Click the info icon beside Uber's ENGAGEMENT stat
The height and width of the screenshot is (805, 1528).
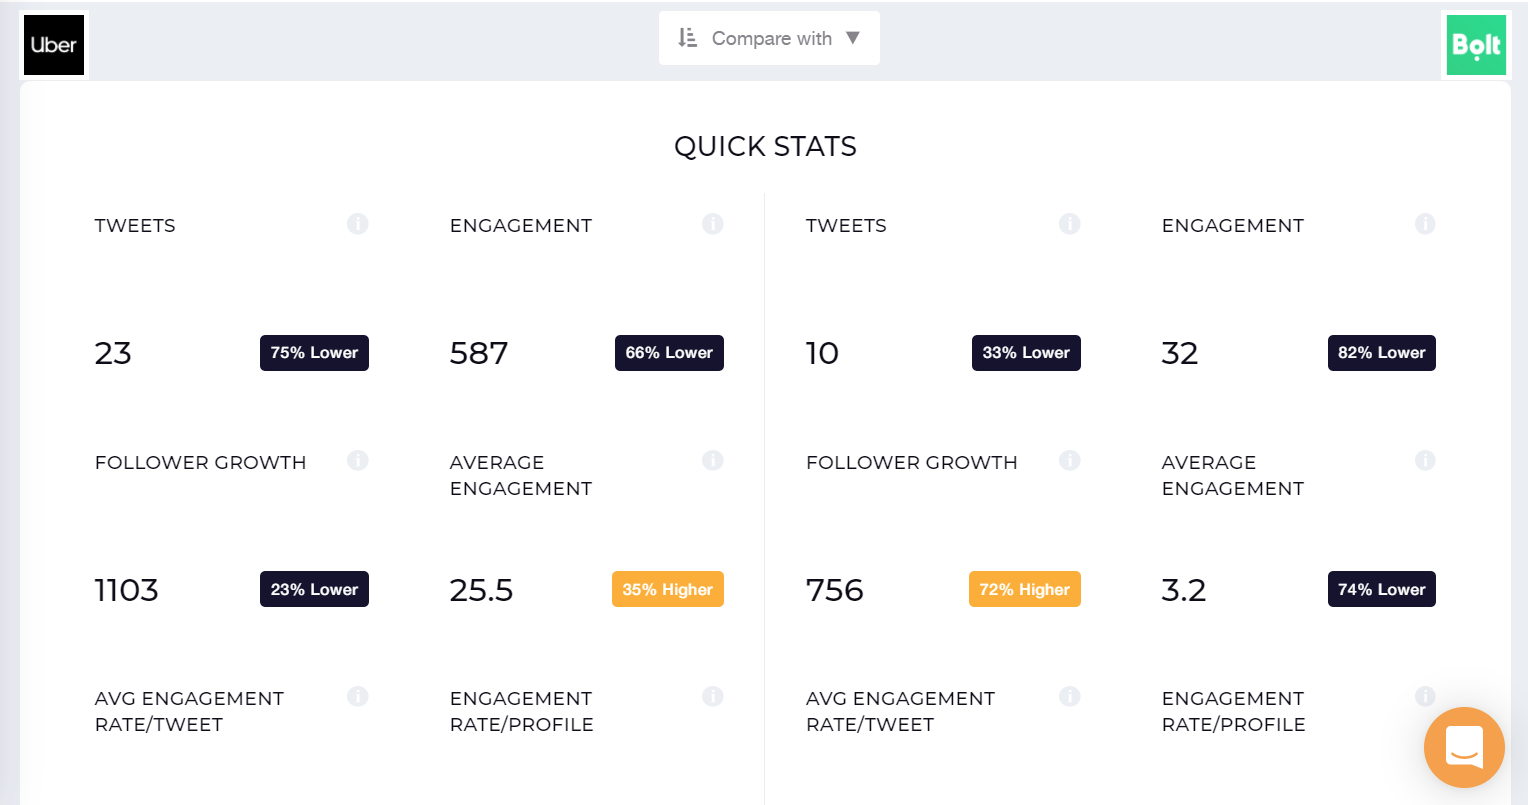[713, 224]
